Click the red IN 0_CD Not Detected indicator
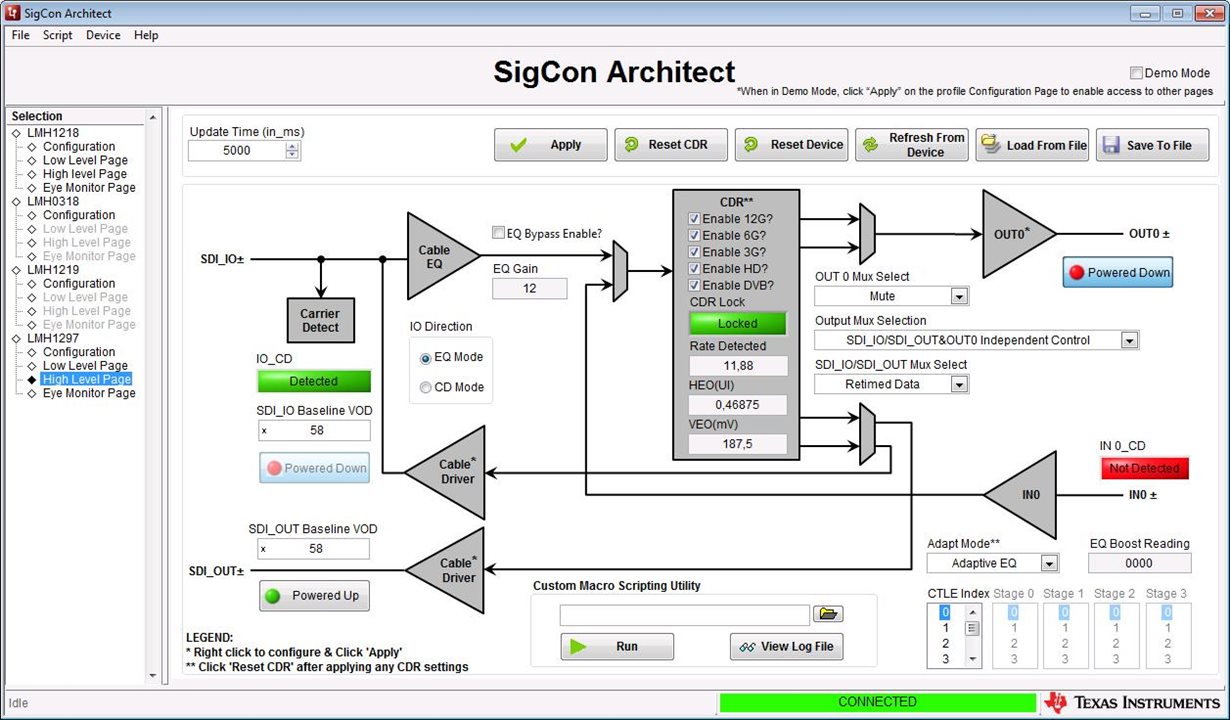The height and width of the screenshot is (720, 1230). 1144,468
